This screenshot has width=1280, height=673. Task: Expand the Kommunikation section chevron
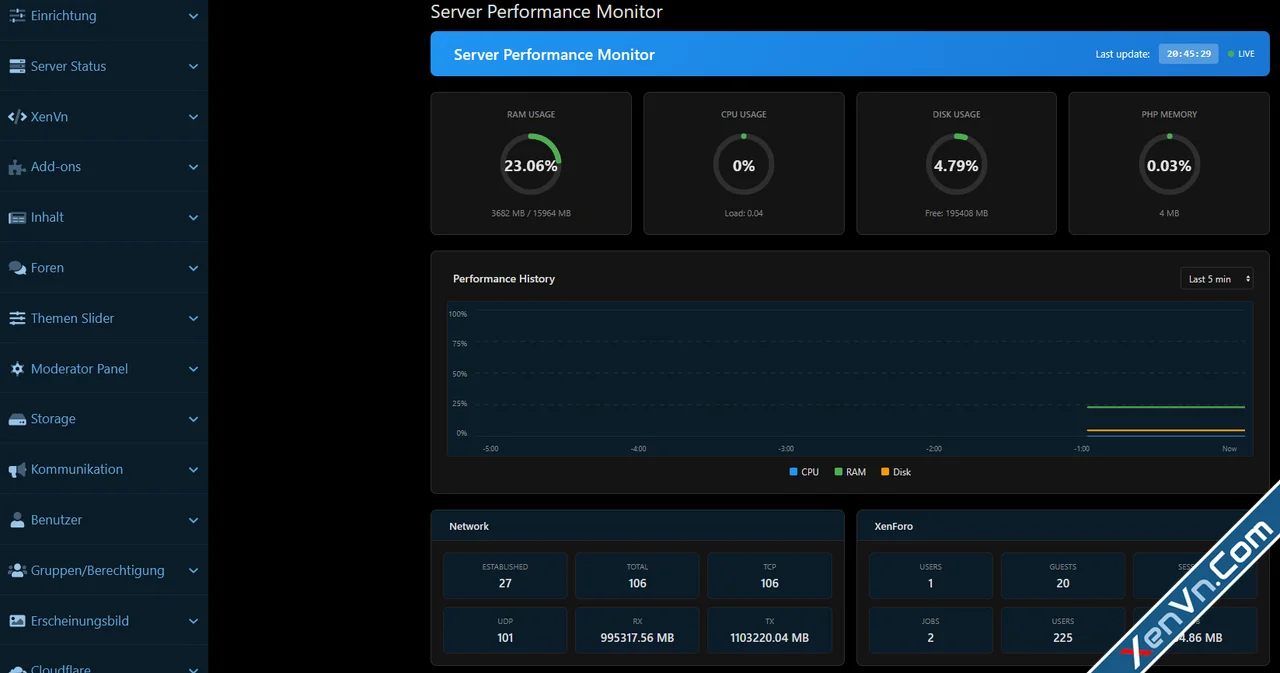[194, 470]
